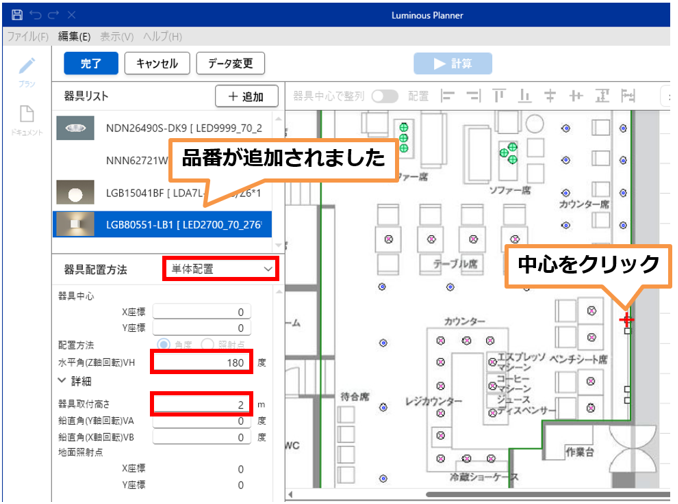Click the save icon in title bar

point(17,17)
